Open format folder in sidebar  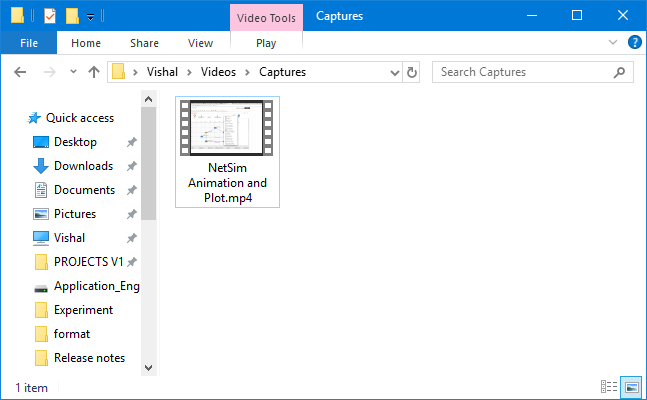71,334
